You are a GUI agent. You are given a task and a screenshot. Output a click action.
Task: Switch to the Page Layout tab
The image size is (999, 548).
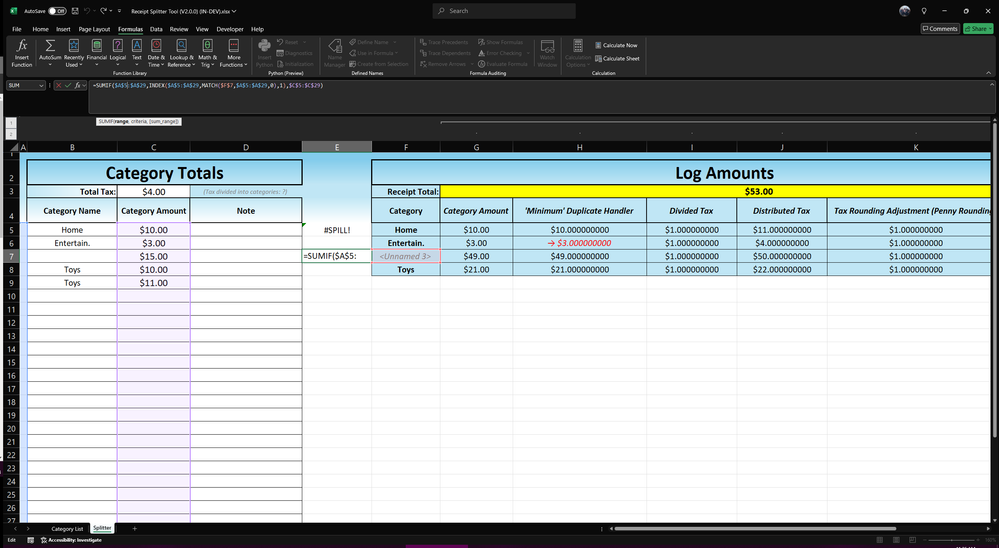coord(94,29)
